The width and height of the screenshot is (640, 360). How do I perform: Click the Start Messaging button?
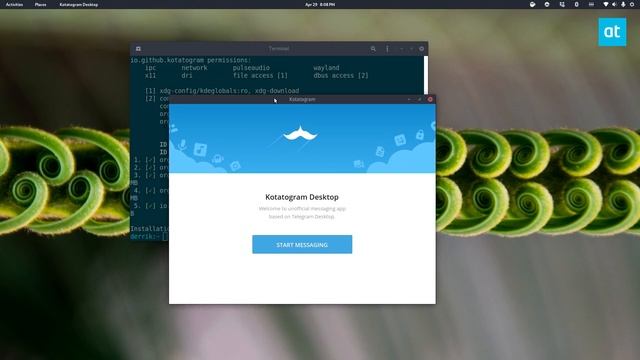tap(302, 244)
